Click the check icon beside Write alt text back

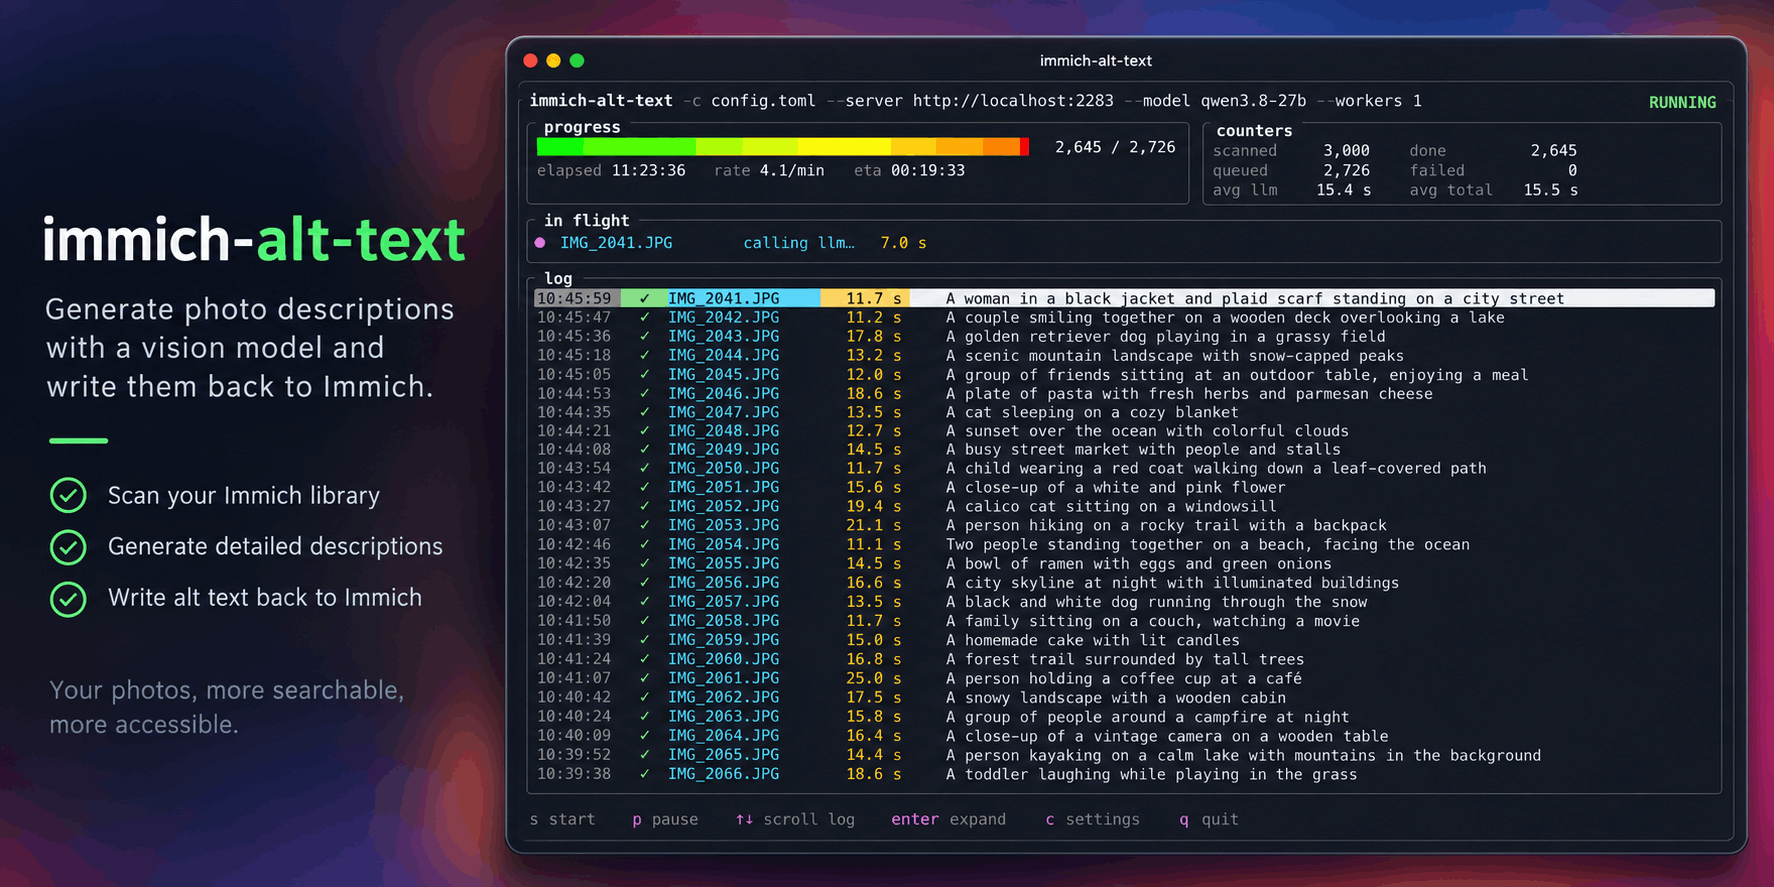[x=68, y=598]
